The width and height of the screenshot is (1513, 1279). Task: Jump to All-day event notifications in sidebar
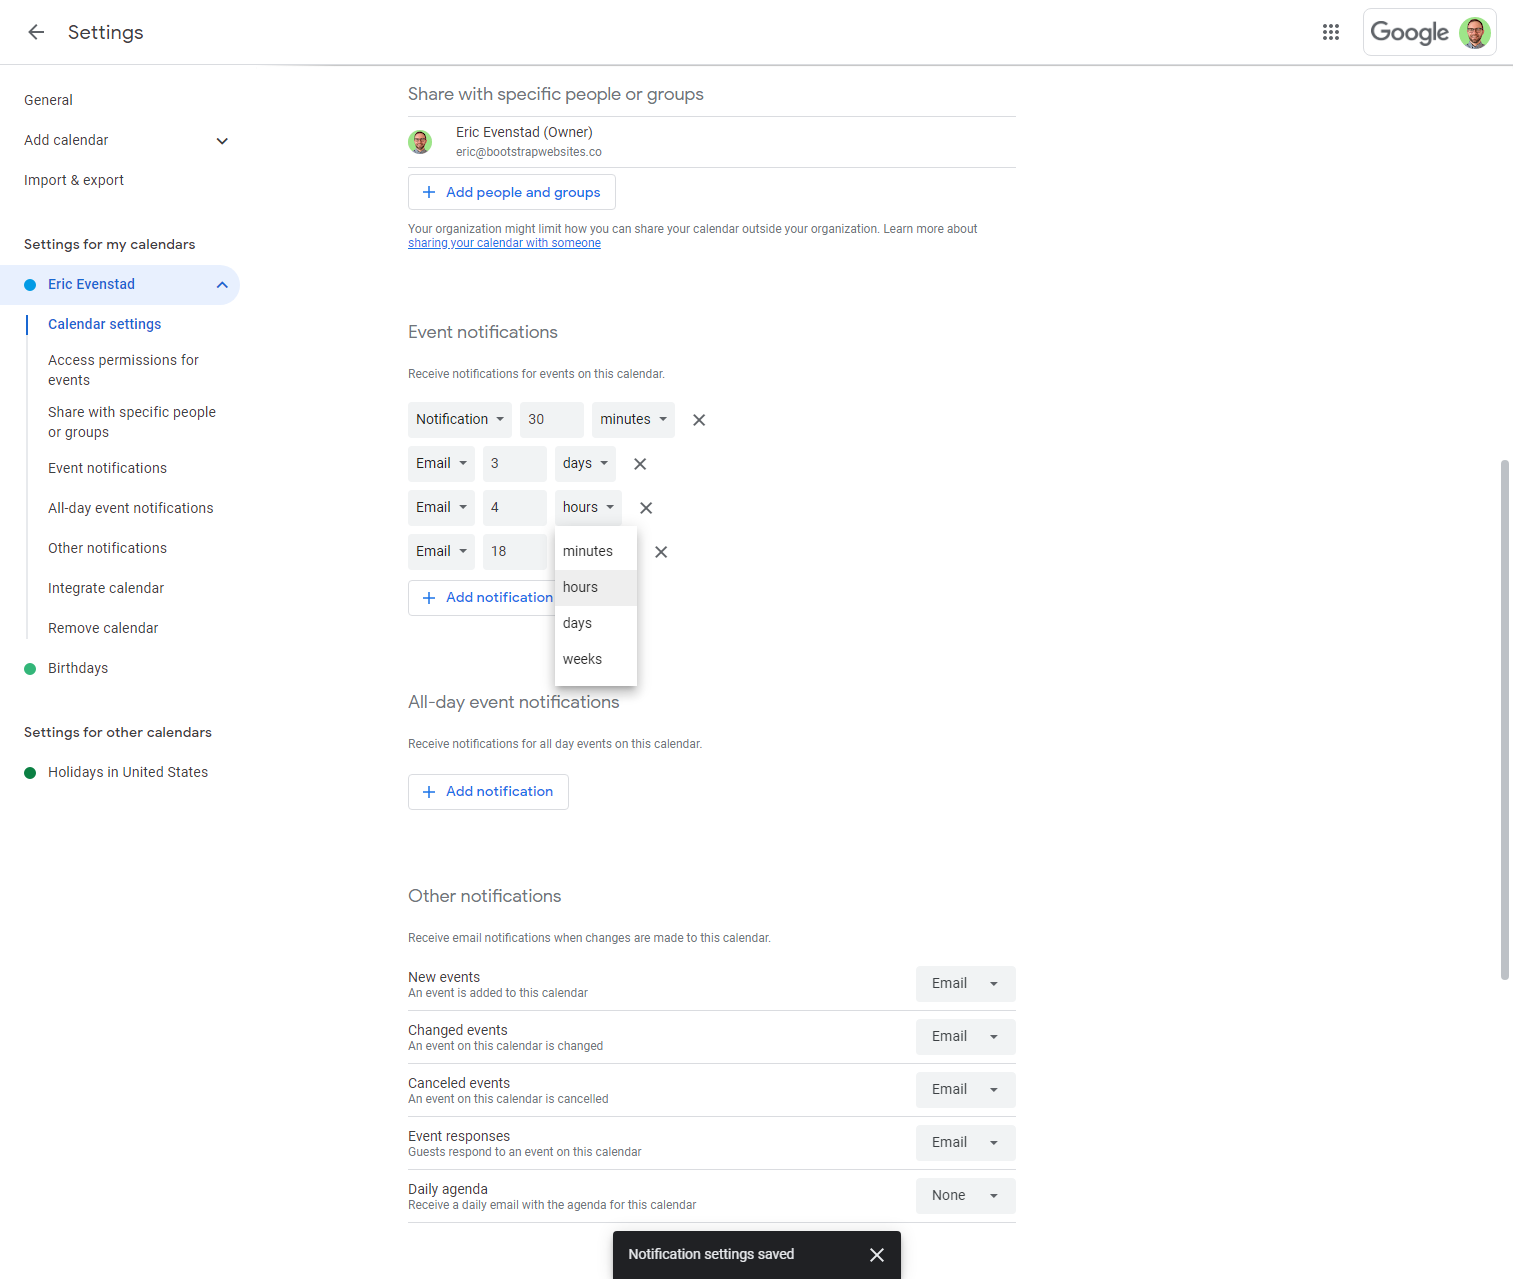(130, 509)
